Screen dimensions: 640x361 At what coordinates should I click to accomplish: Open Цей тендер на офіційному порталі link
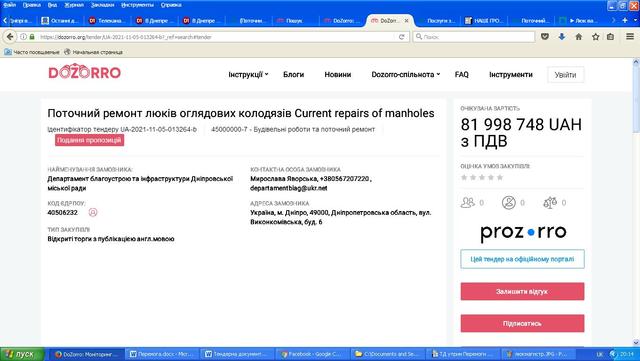pyautogui.click(x=522, y=259)
